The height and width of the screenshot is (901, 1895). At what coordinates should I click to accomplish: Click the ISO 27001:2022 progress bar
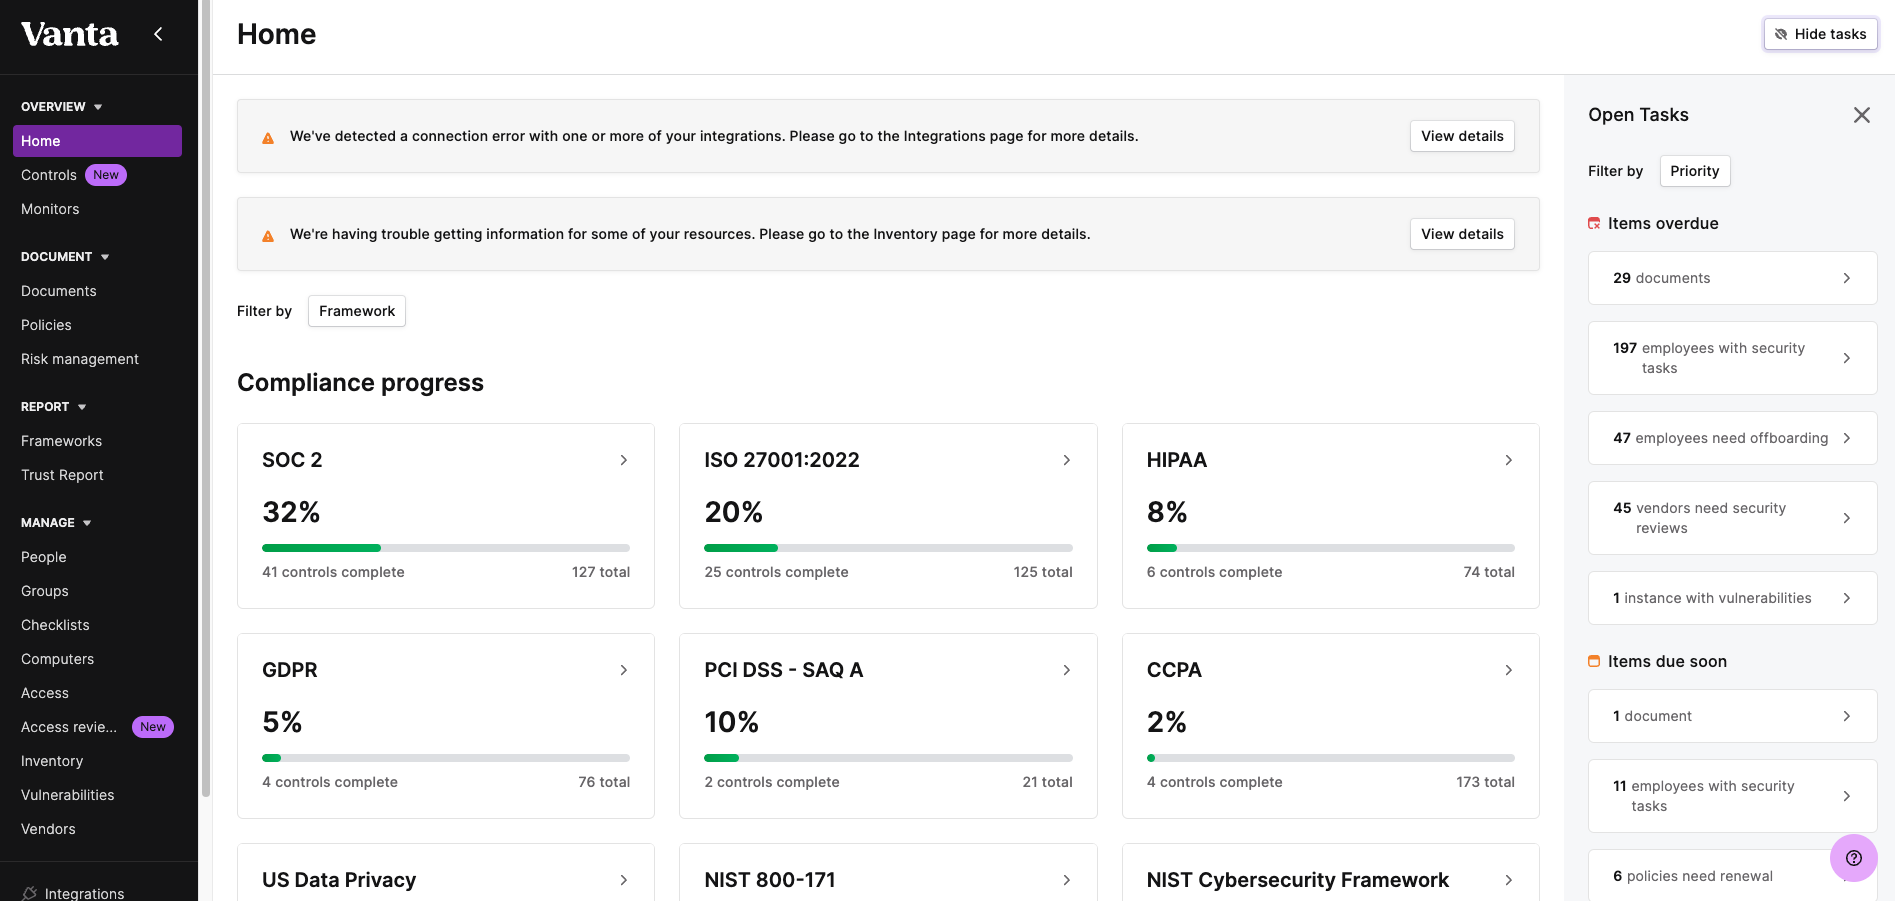pos(888,548)
